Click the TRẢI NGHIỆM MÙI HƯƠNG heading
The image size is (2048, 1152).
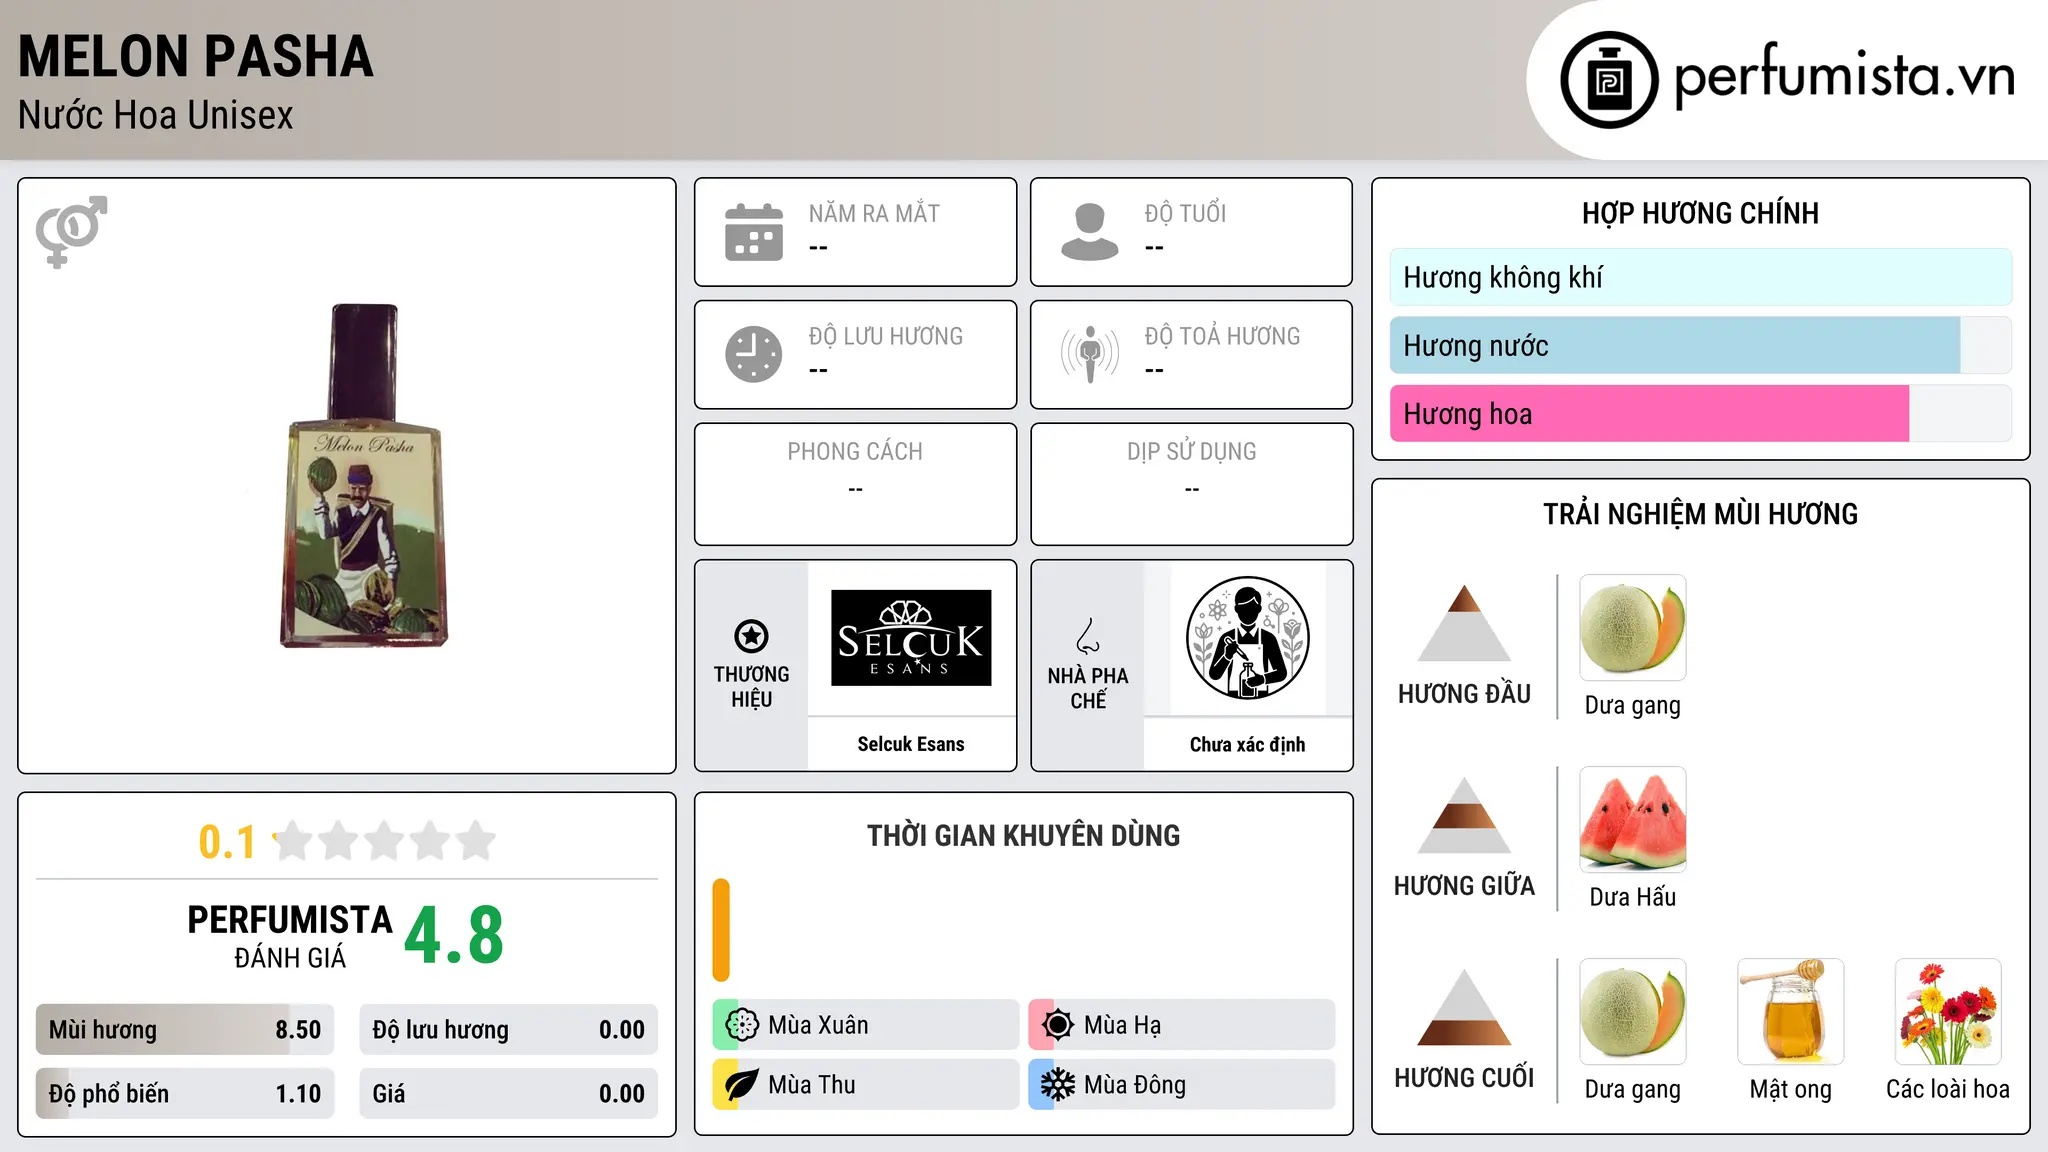1701,514
